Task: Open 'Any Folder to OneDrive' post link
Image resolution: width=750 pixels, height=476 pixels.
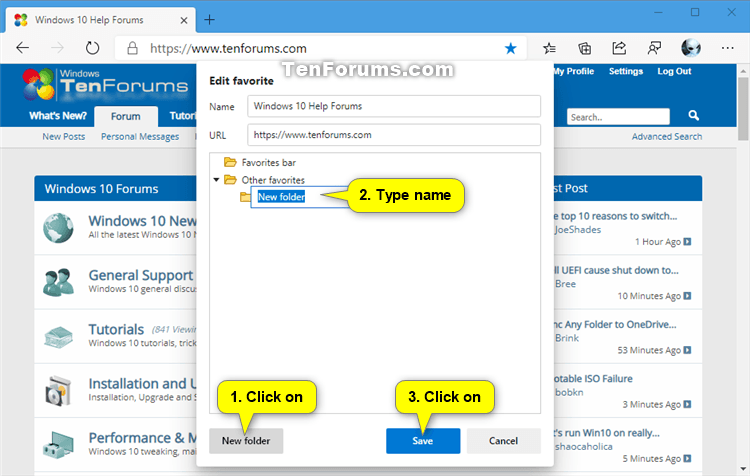Action: pyautogui.click(x=615, y=324)
